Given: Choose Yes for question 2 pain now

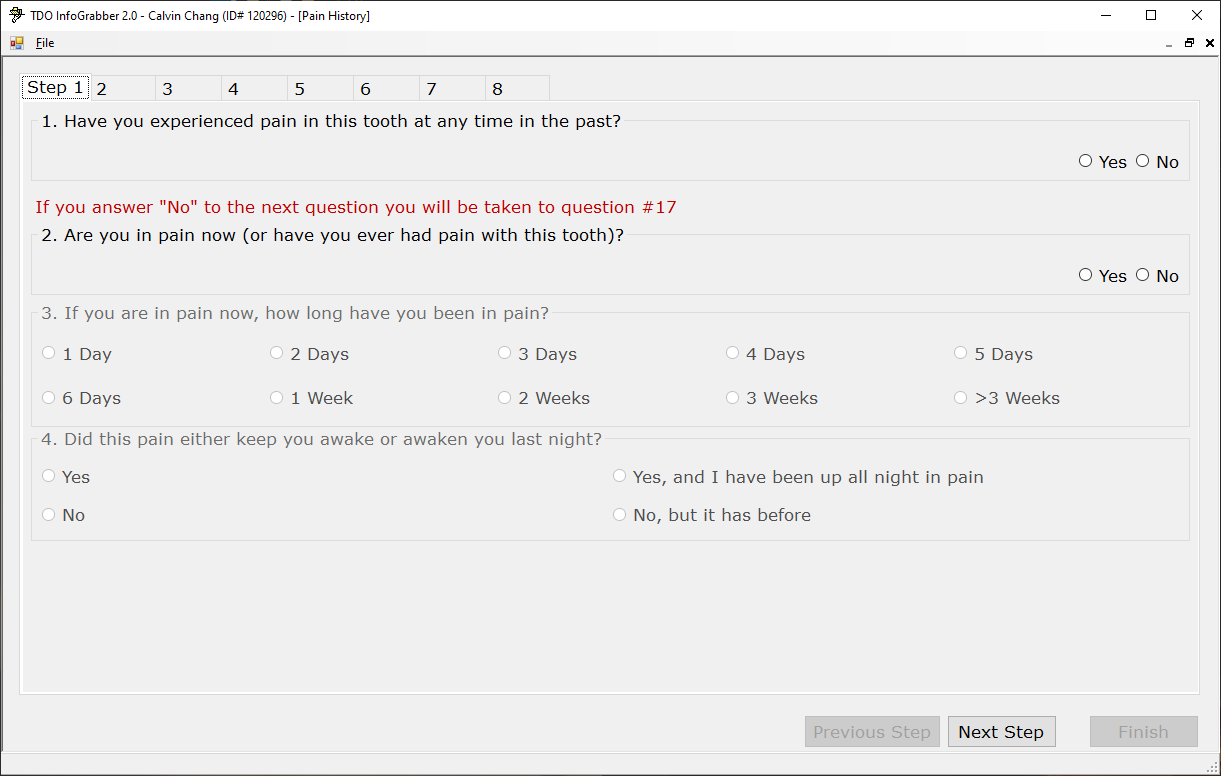Looking at the screenshot, I should 1086,275.
